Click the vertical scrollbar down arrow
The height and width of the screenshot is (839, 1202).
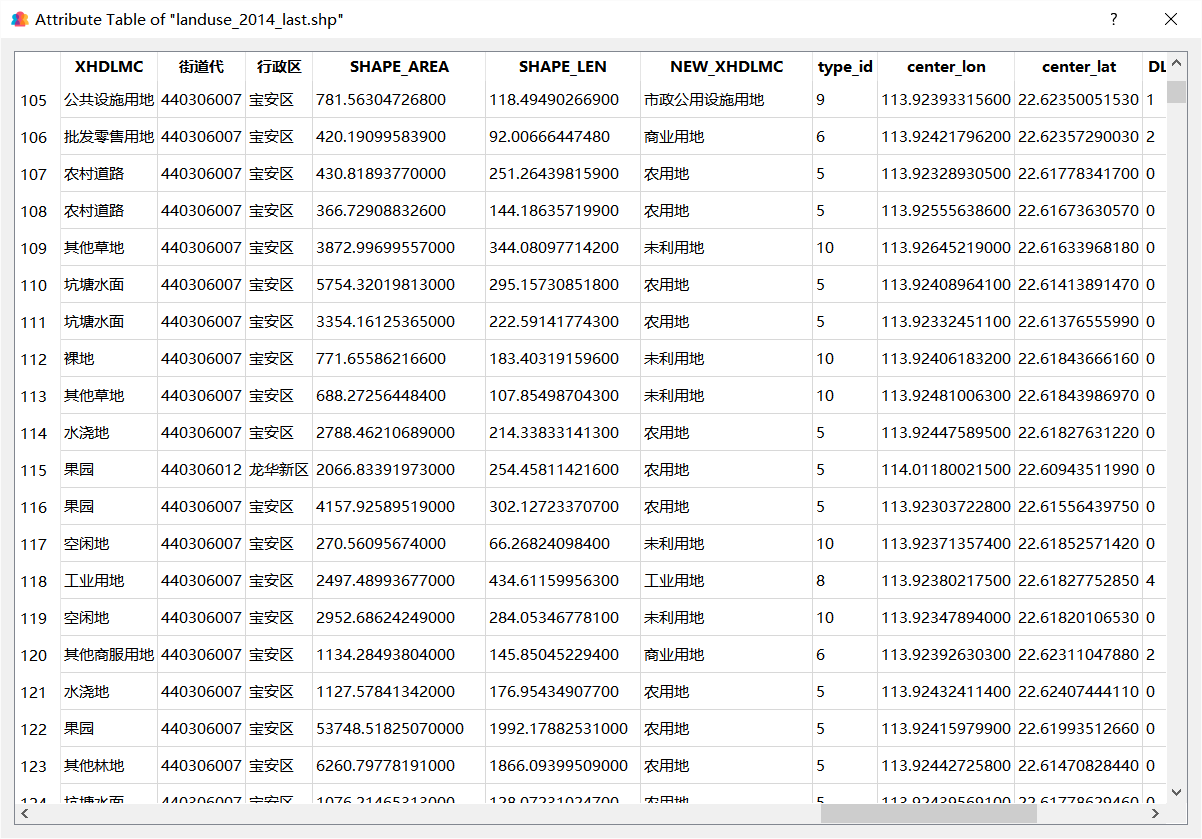point(1176,793)
